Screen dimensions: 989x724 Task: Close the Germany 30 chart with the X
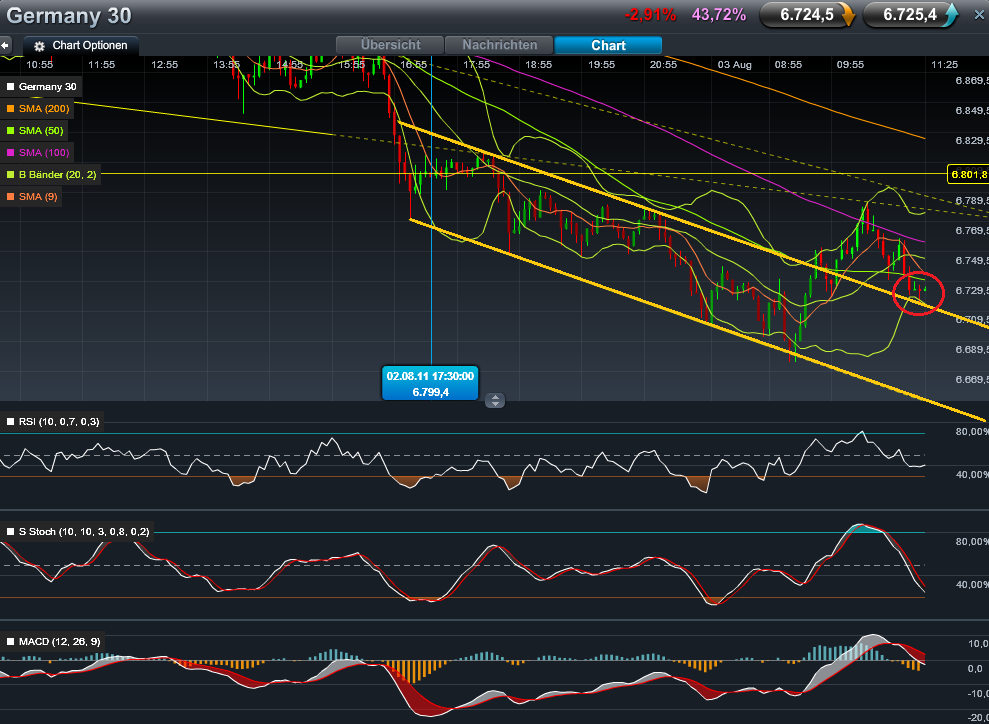[979, 15]
